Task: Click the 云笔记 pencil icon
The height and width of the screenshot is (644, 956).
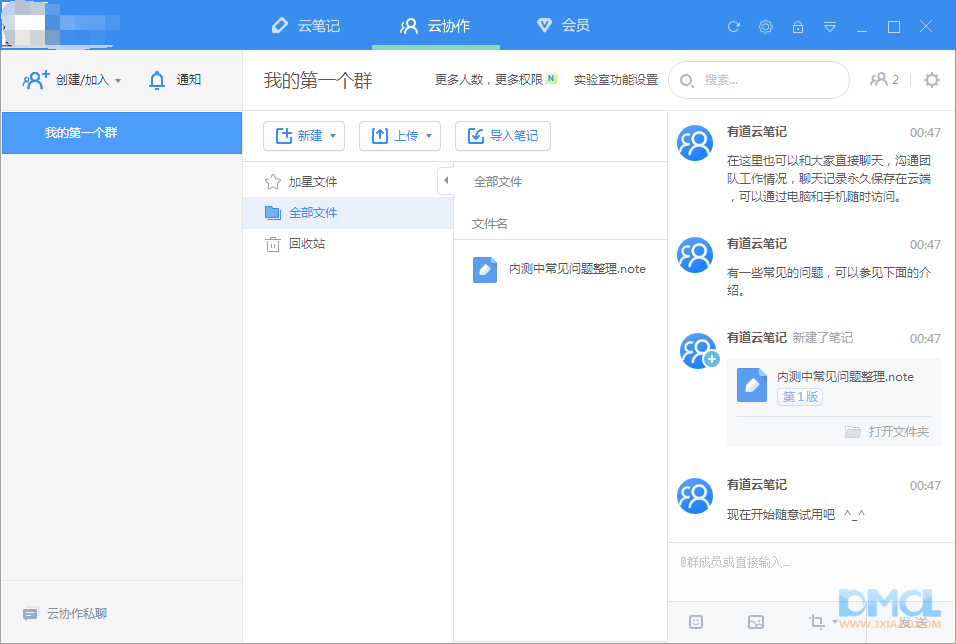Action: tap(279, 26)
